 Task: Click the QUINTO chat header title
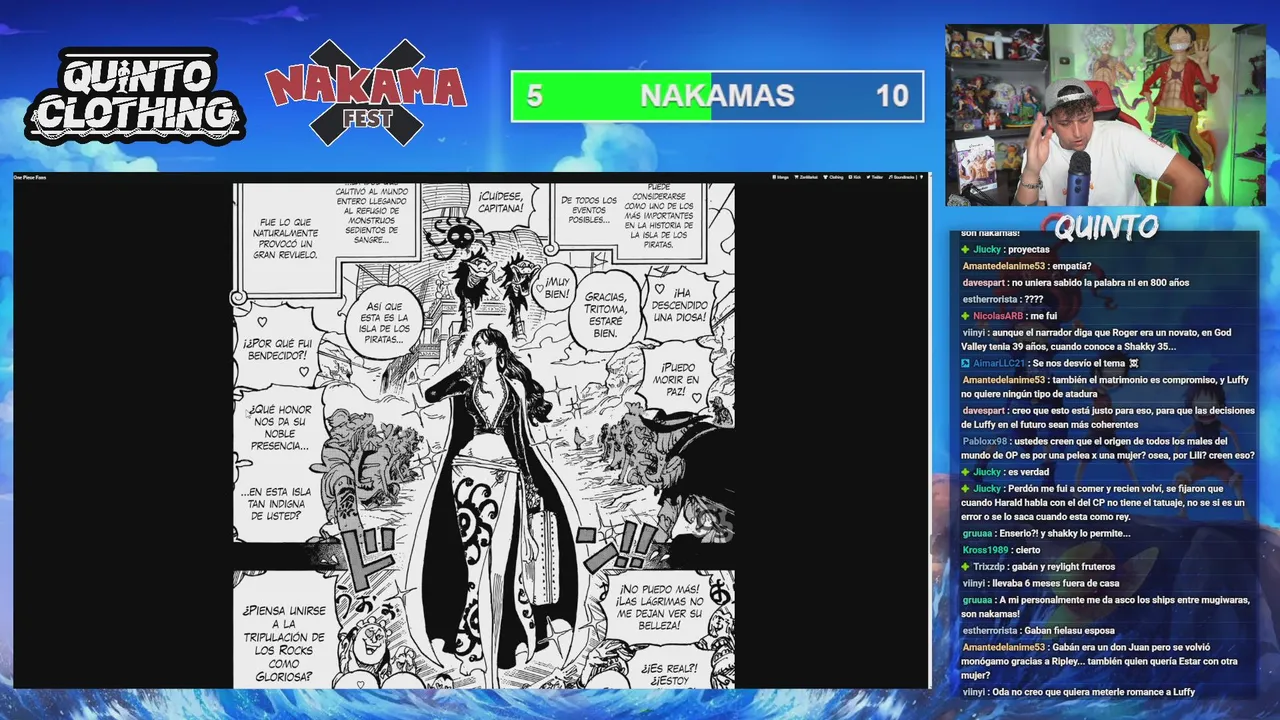(1105, 228)
